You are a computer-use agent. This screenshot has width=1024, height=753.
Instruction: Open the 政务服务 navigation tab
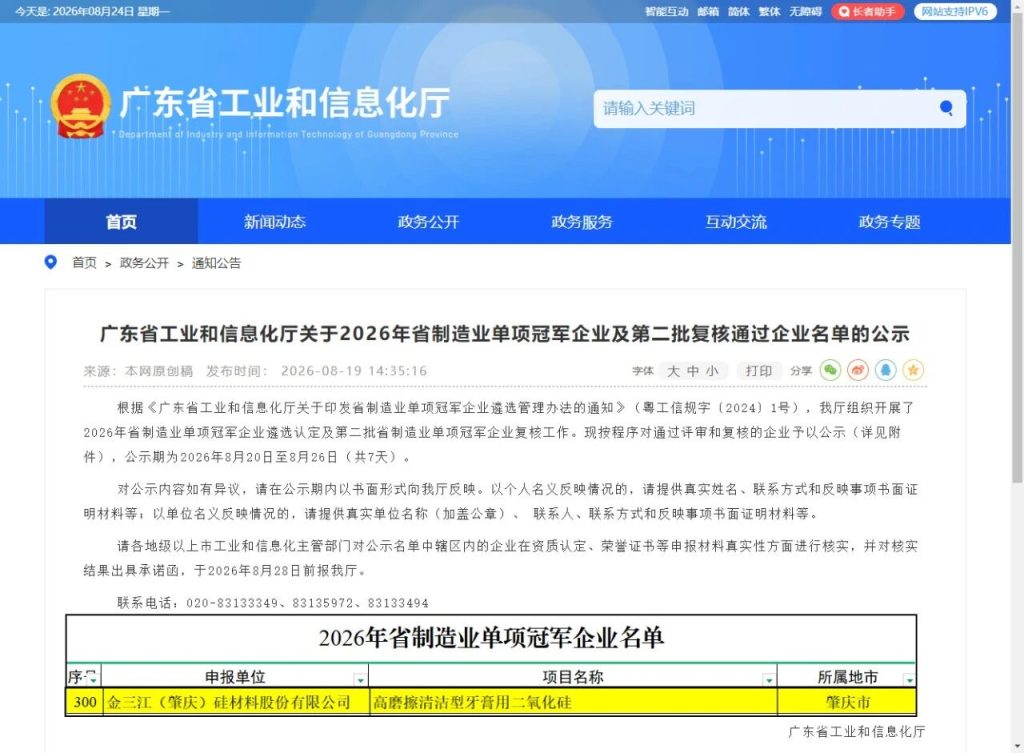click(x=582, y=221)
